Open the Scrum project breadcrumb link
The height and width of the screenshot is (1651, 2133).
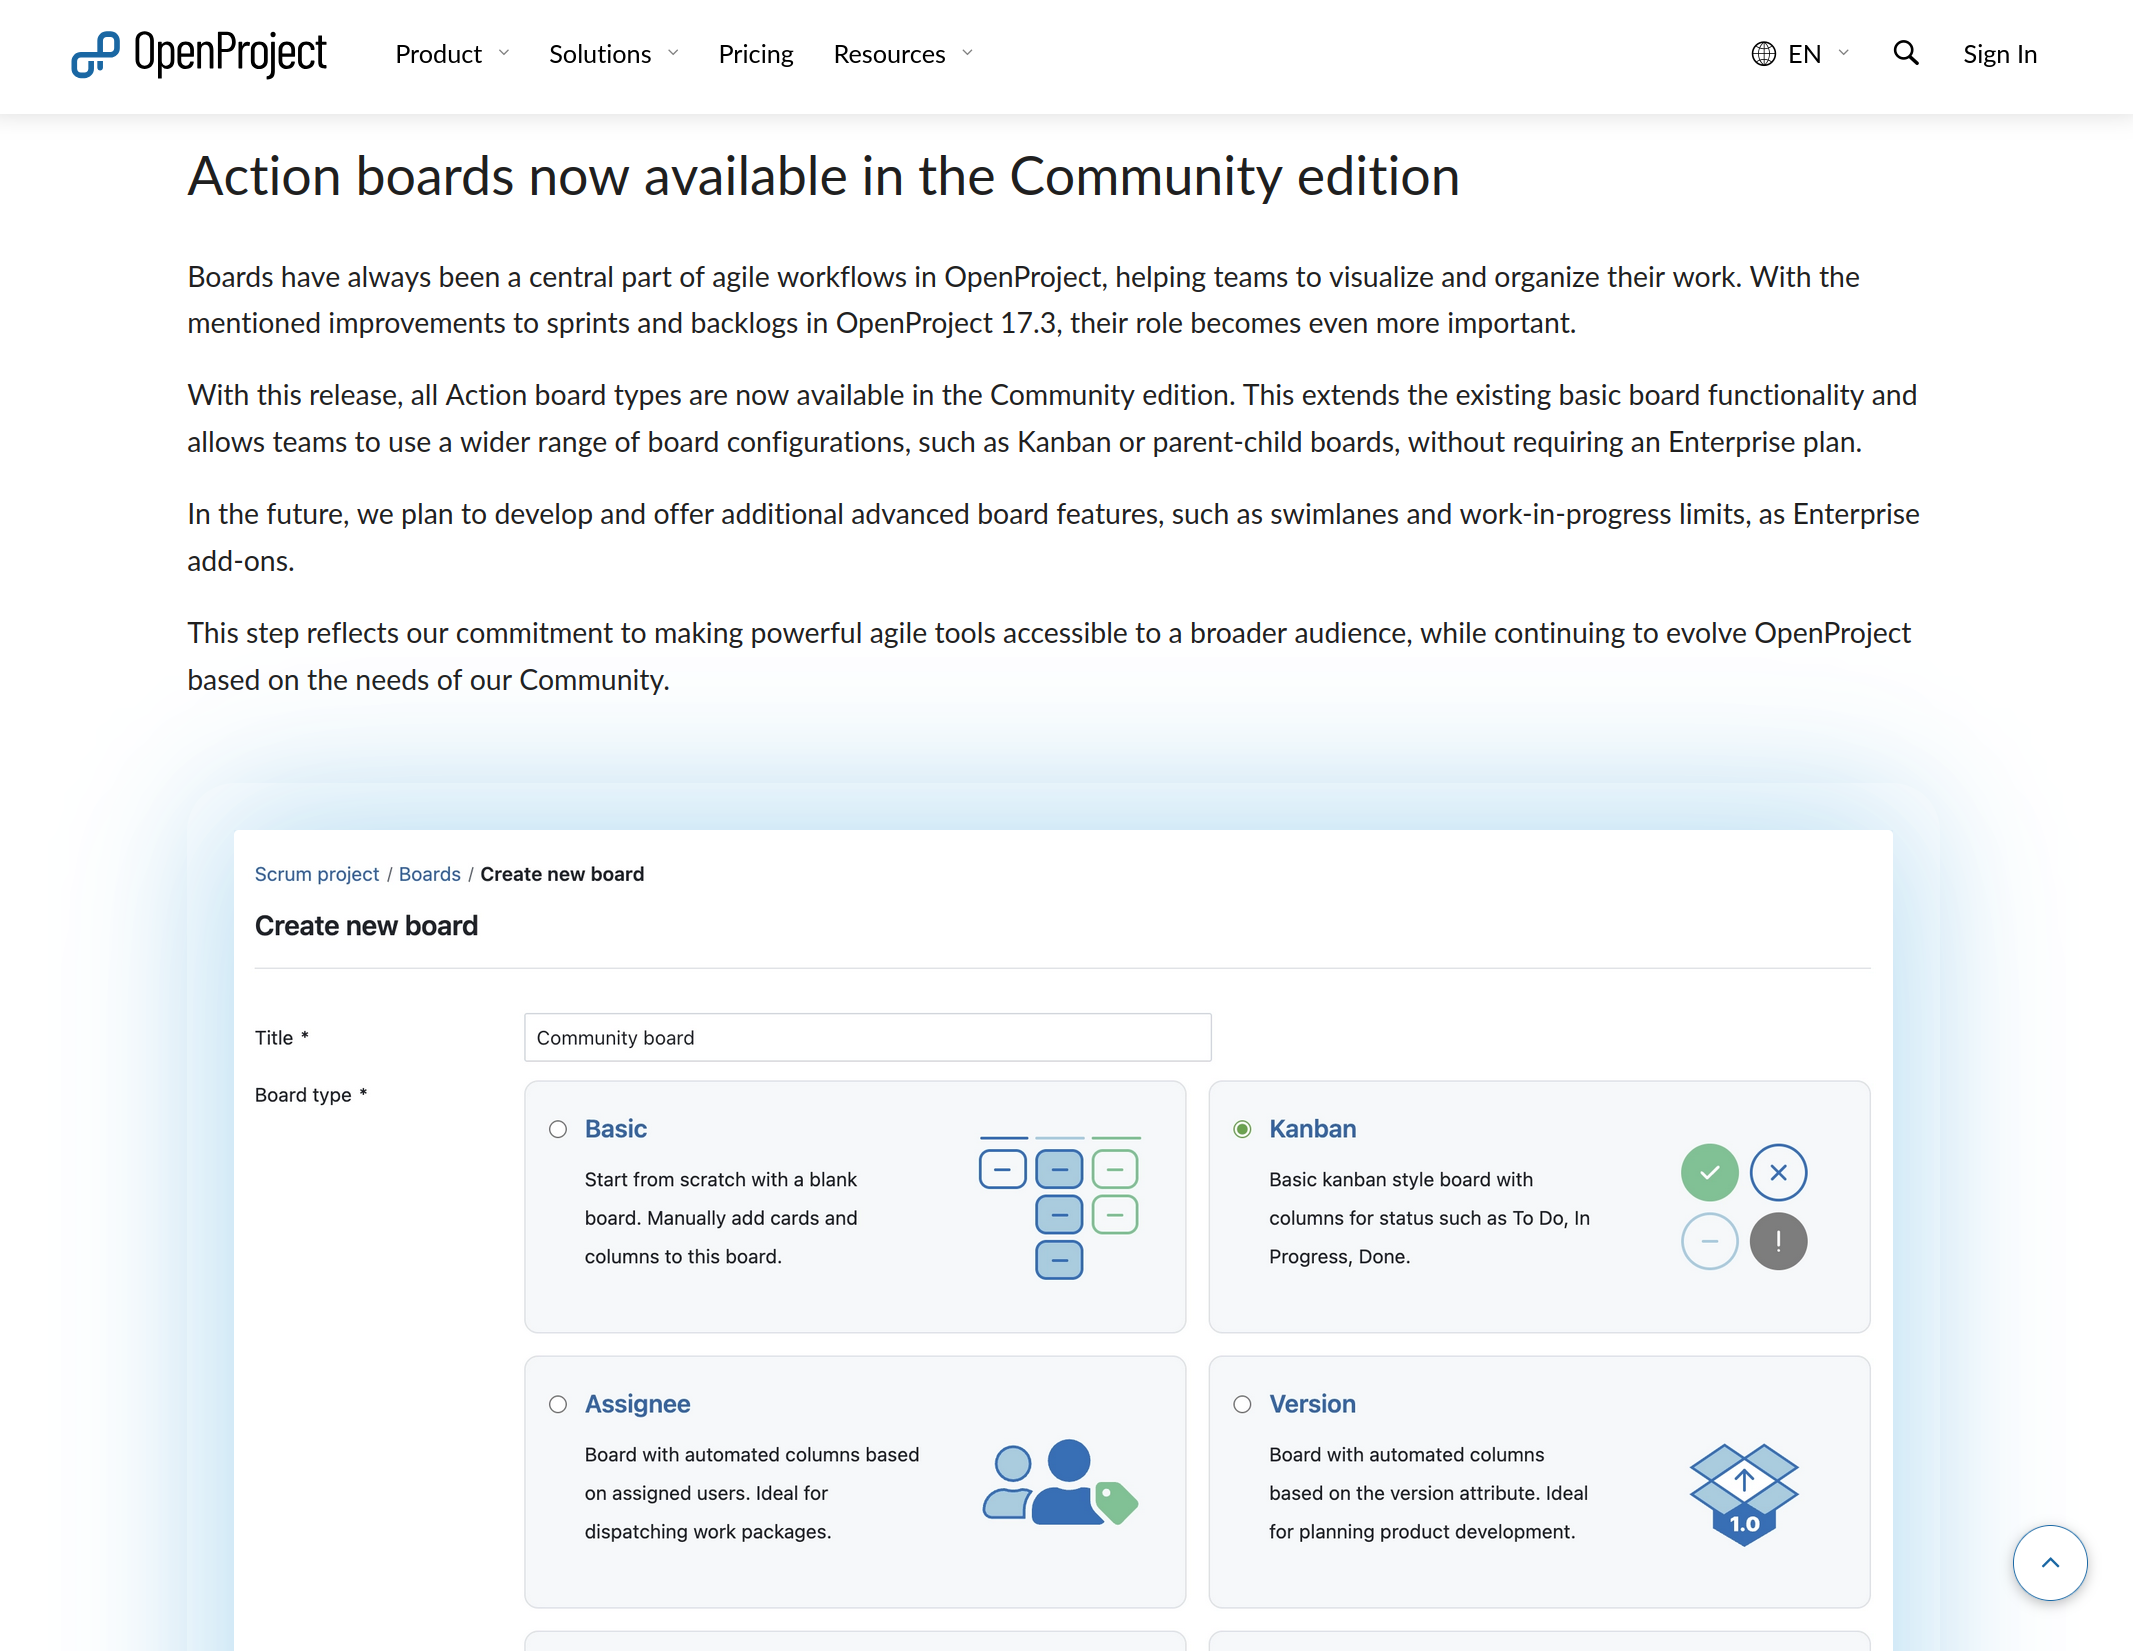point(317,874)
